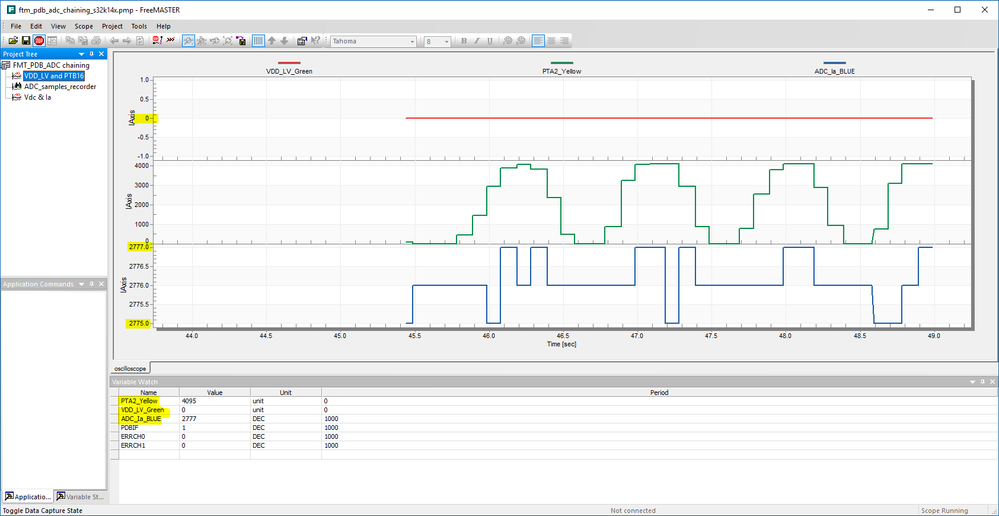This screenshot has height=516, width=999.
Task: Pin the Application Commands panel
Action: pyautogui.click(x=92, y=284)
